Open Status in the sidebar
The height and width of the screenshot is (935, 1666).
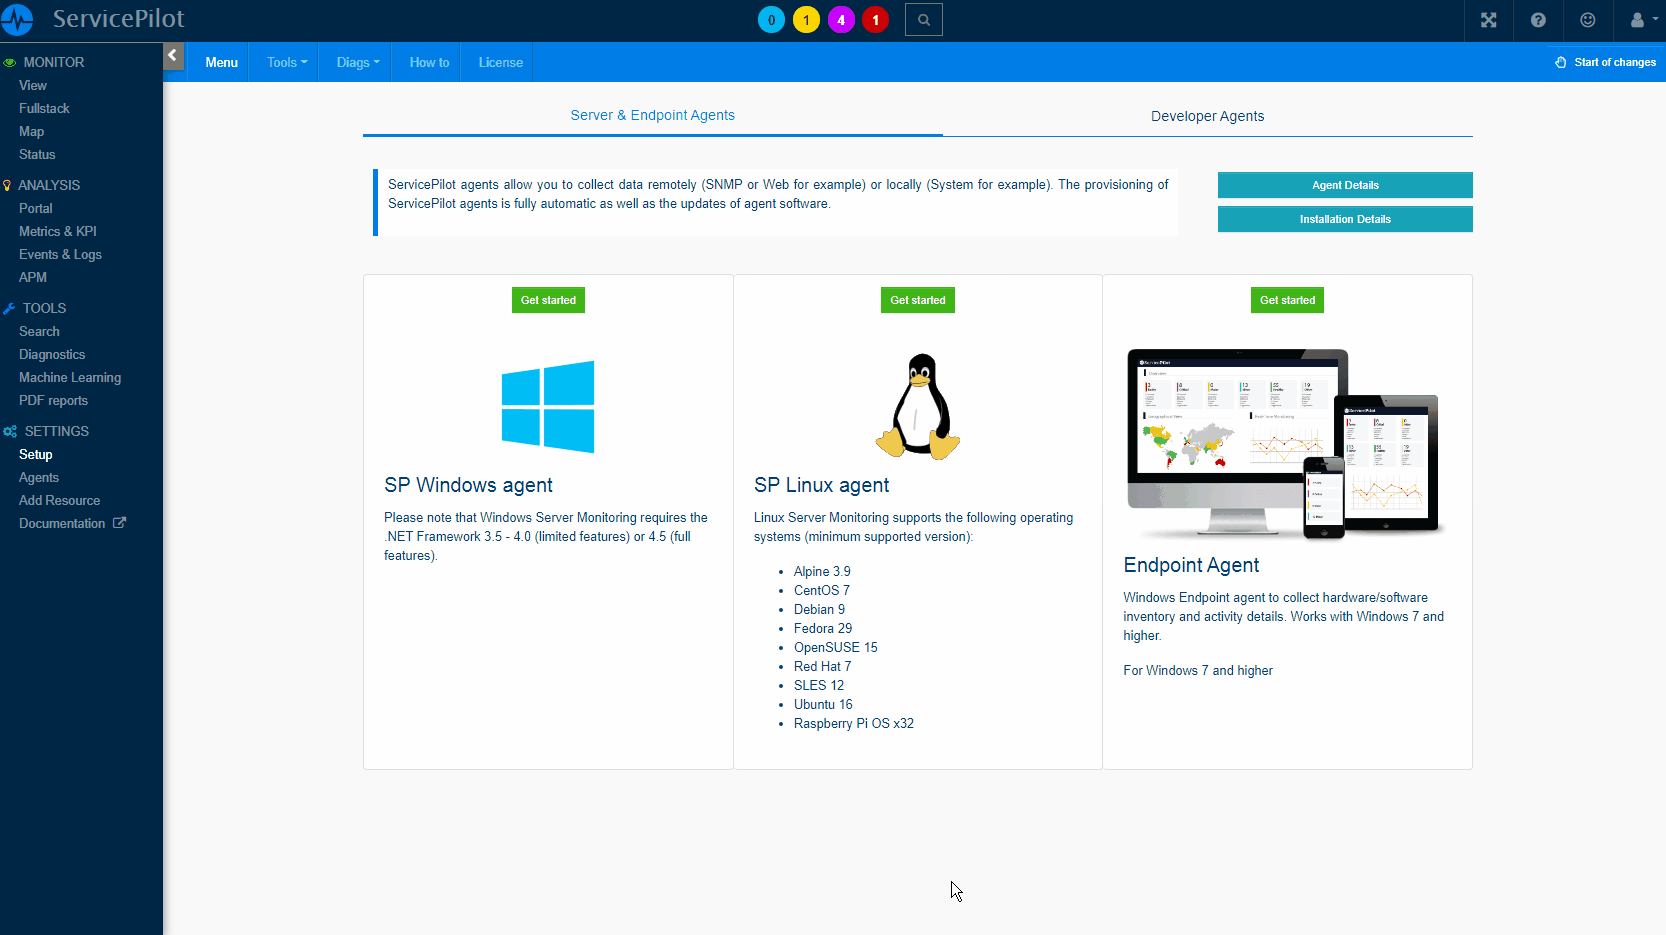pyautogui.click(x=37, y=154)
